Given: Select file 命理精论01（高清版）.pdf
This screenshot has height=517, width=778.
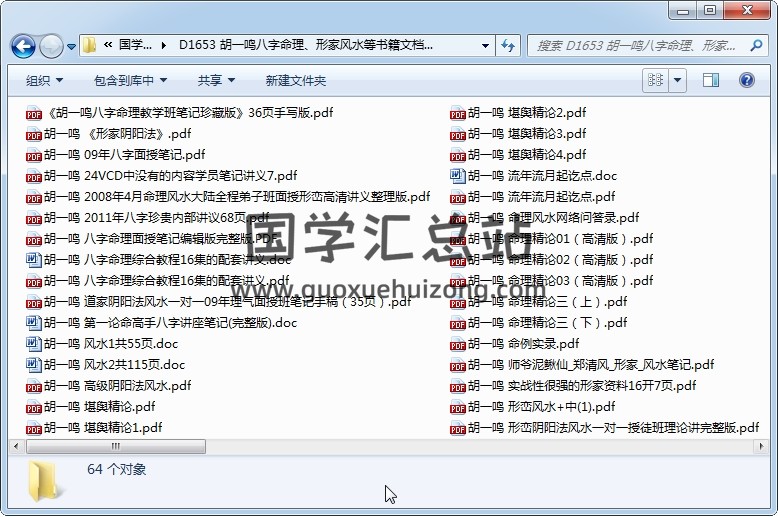Looking at the screenshot, I should [x=552, y=239].
